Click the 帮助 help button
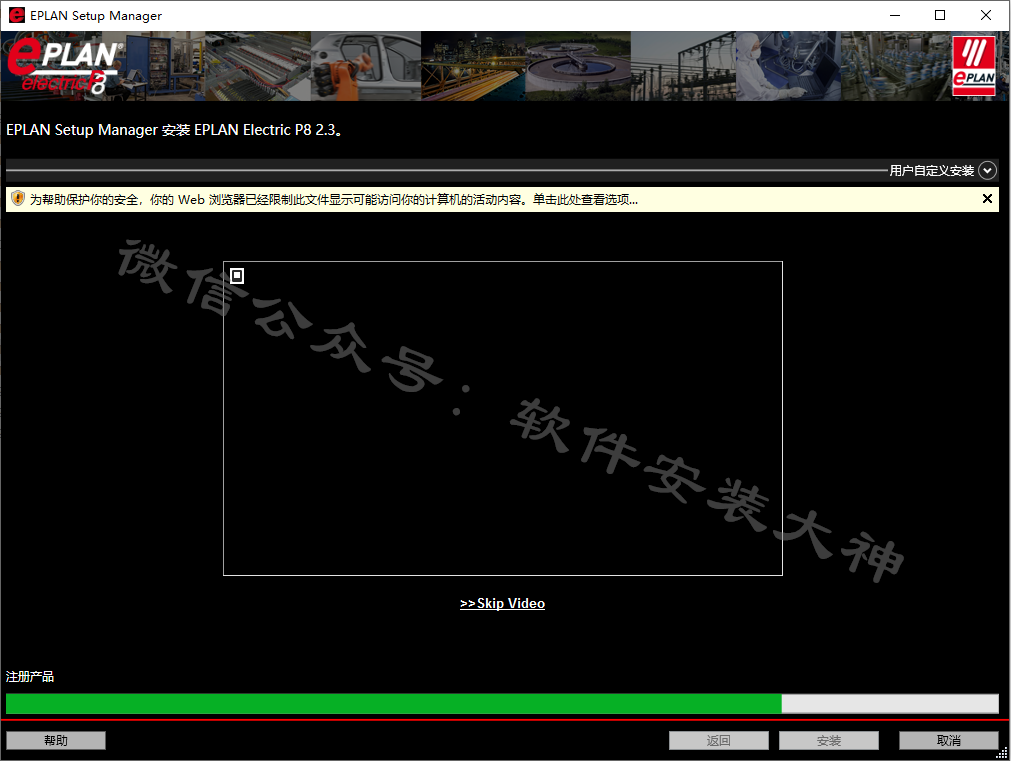Image resolution: width=1011 pixels, height=761 pixels. click(x=56, y=740)
